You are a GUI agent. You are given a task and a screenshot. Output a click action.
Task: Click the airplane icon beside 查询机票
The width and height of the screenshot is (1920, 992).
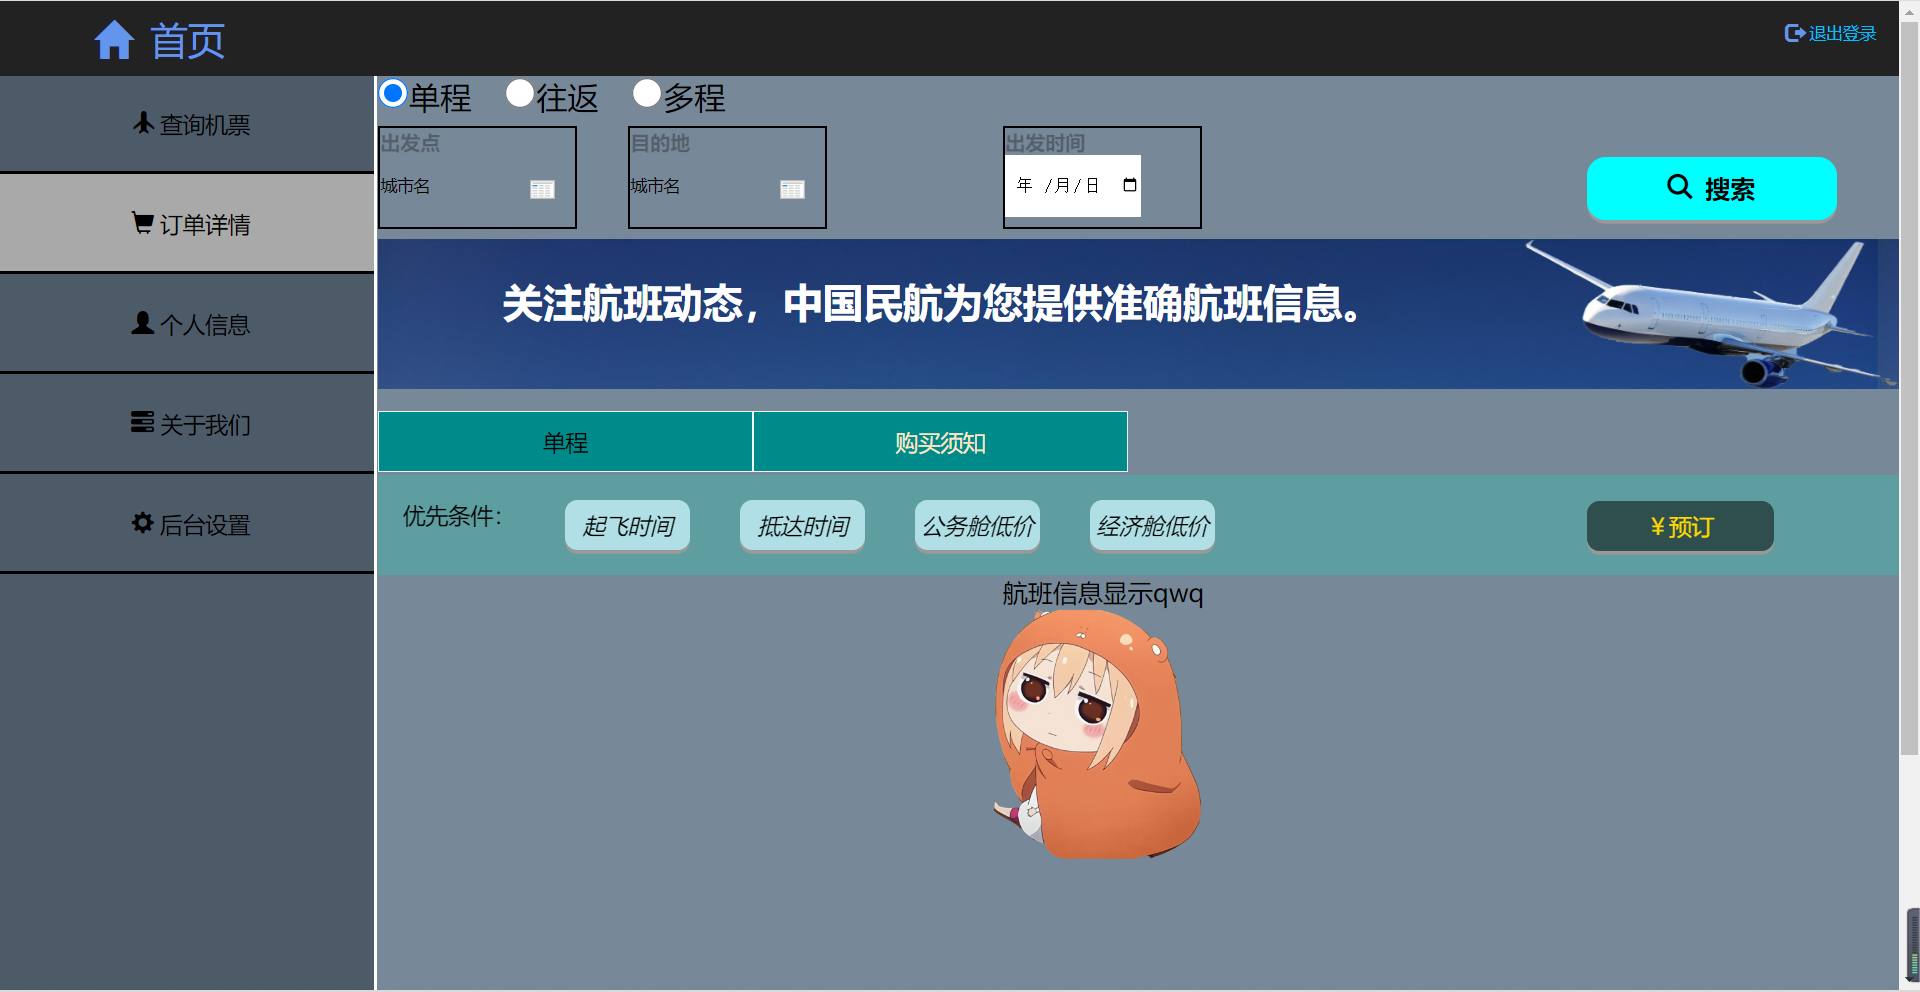(x=143, y=123)
